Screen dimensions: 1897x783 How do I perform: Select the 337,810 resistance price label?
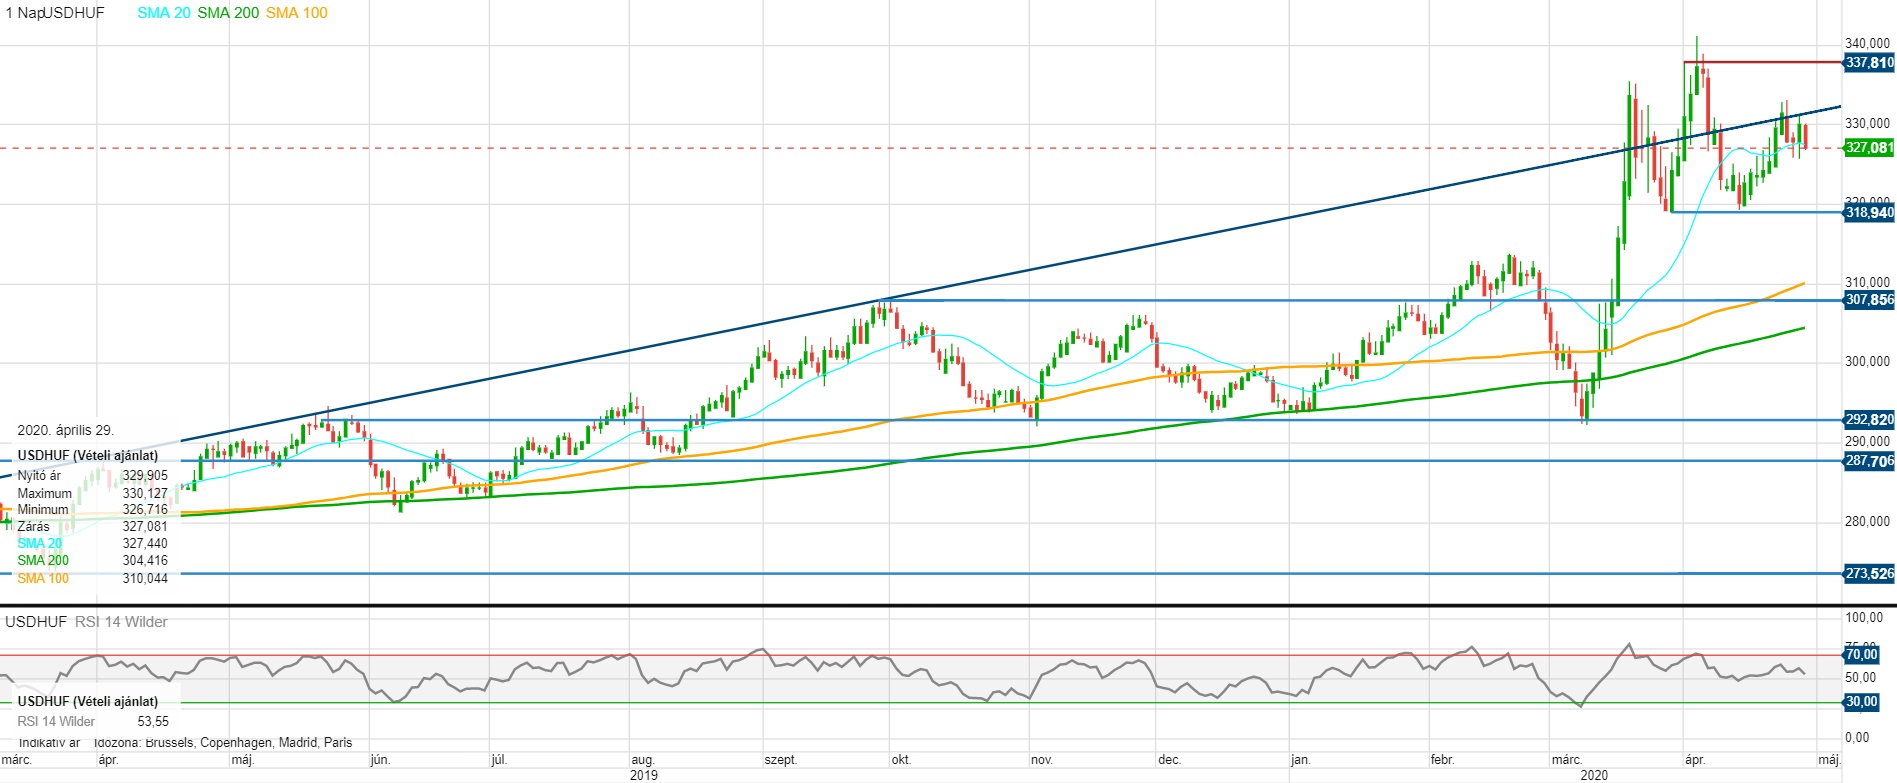(1869, 62)
